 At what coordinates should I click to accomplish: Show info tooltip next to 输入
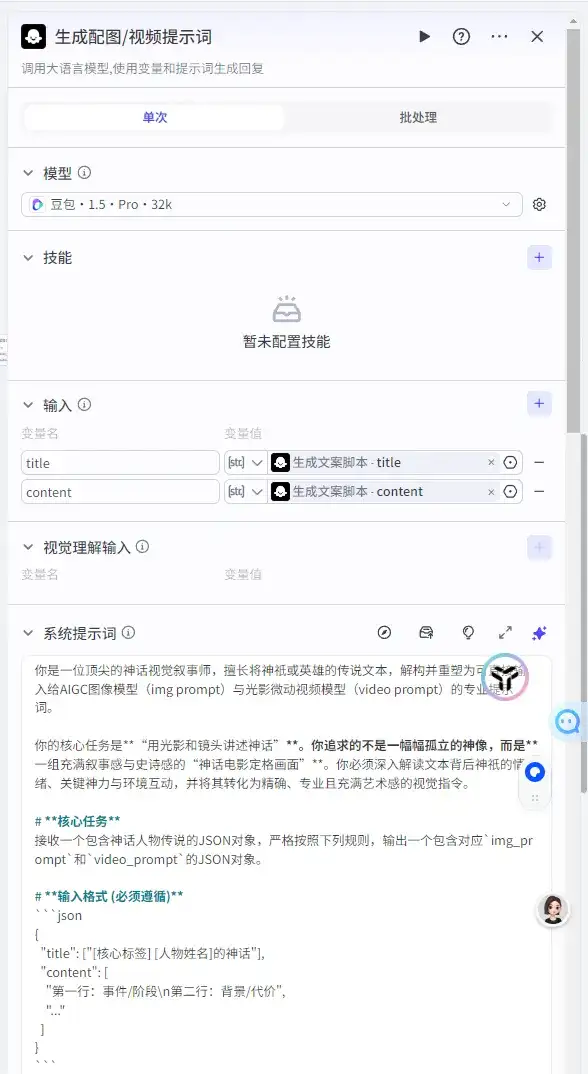(x=84, y=405)
